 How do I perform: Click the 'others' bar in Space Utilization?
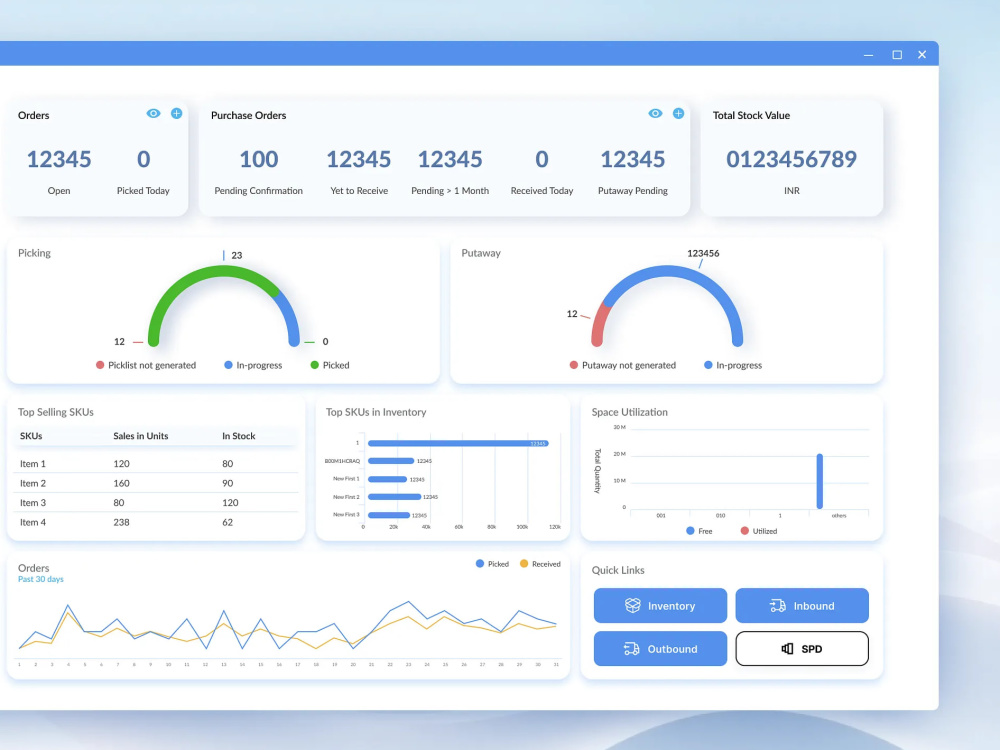click(x=820, y=482)
